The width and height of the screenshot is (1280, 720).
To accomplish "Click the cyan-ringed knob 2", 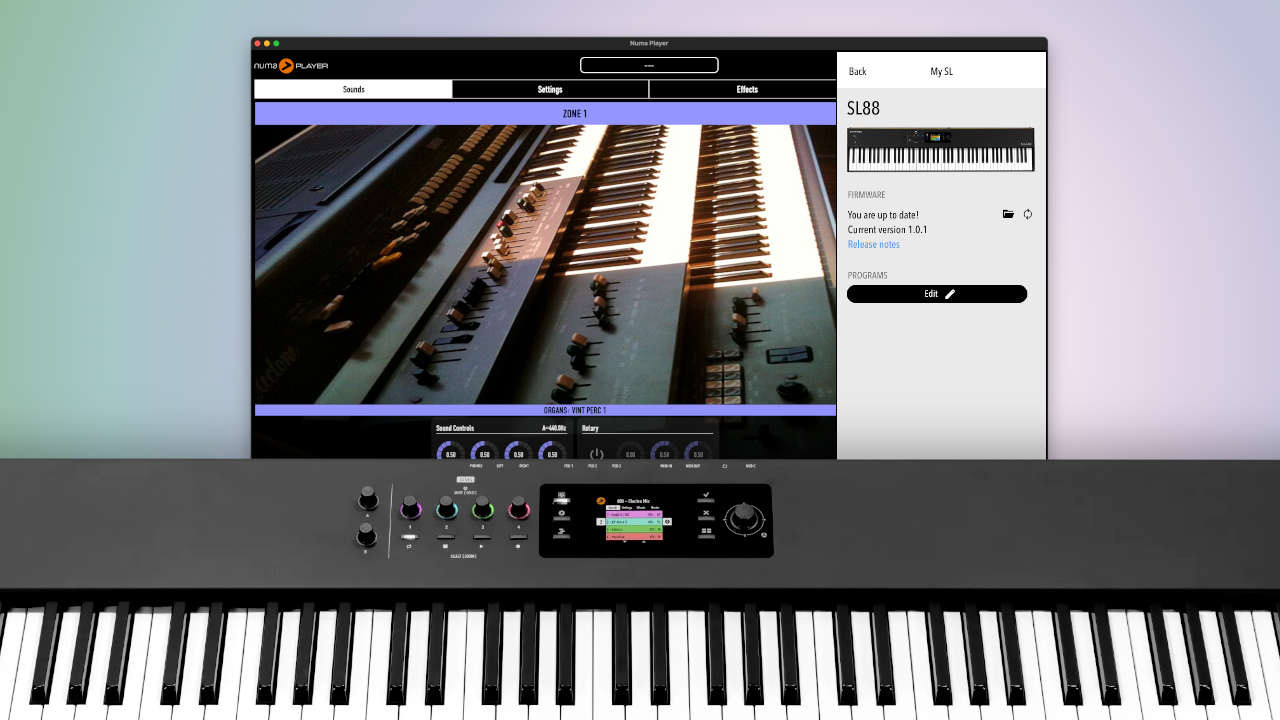I will click(447, 506).
